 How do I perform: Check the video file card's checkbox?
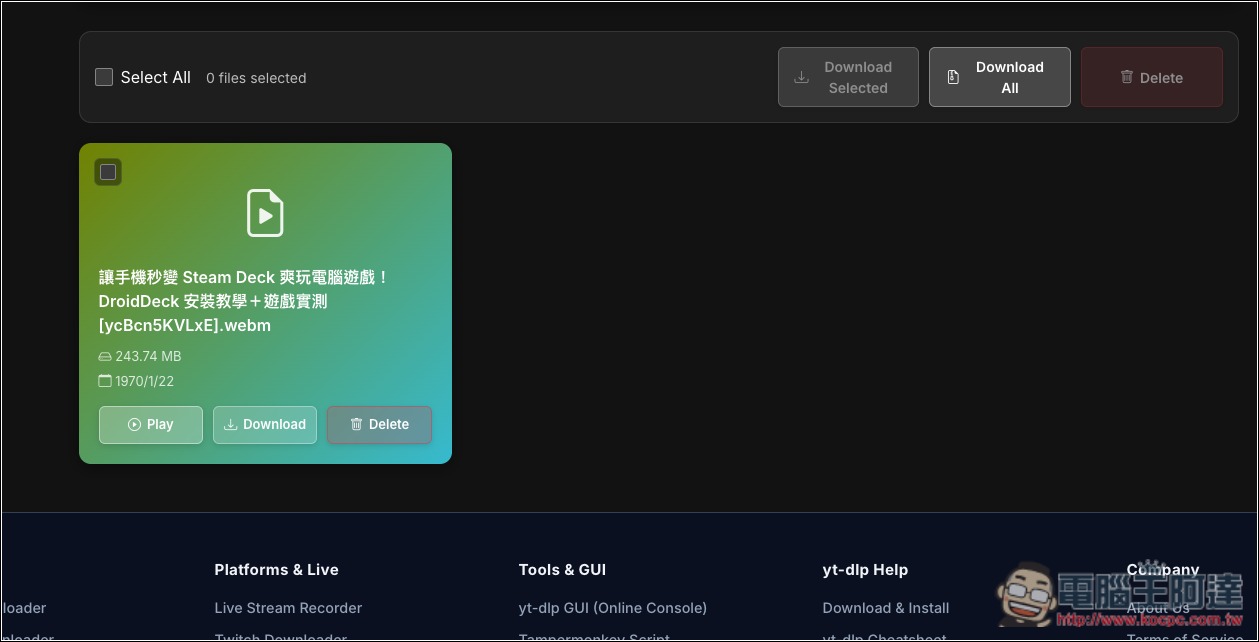(108, 172)
